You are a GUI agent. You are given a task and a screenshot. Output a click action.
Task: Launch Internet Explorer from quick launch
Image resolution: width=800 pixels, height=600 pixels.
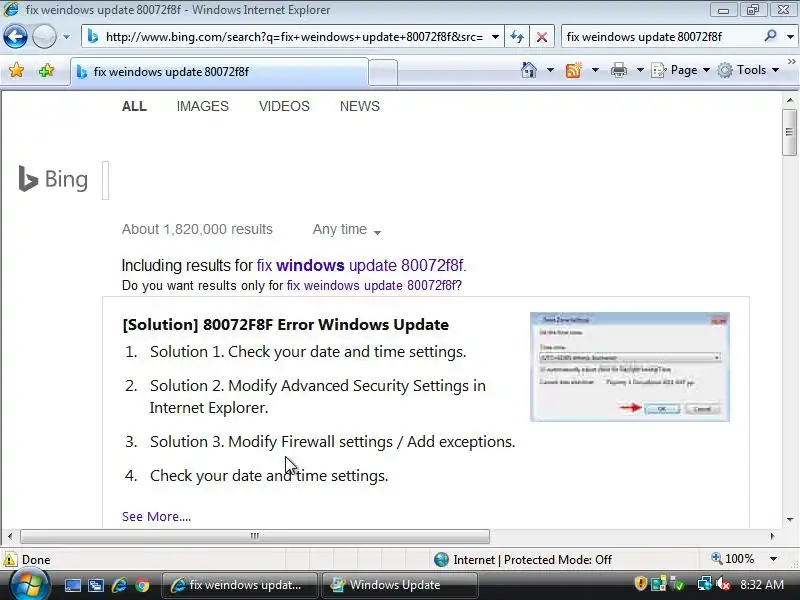(119, 585)
